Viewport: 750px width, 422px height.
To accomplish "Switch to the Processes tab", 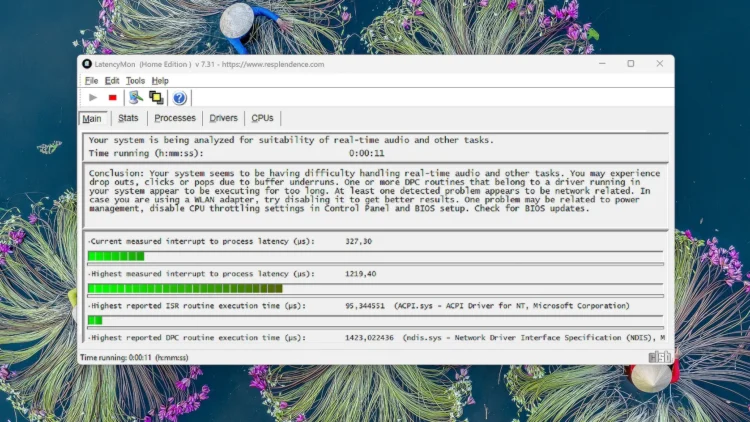I will click(x=175, y=118).
